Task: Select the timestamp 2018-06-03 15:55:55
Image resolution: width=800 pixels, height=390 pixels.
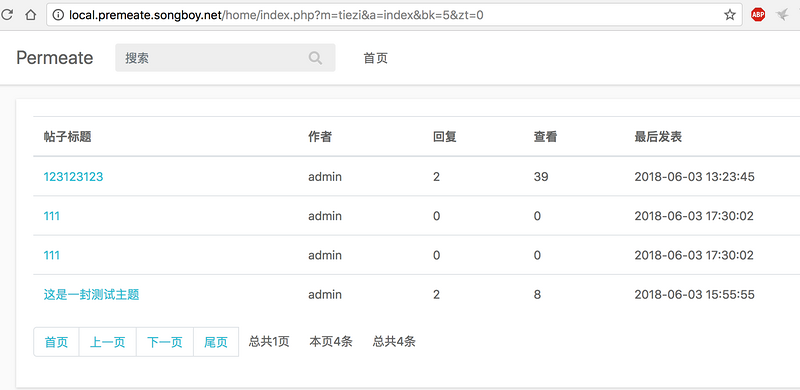Action: [x=694, y=295]
